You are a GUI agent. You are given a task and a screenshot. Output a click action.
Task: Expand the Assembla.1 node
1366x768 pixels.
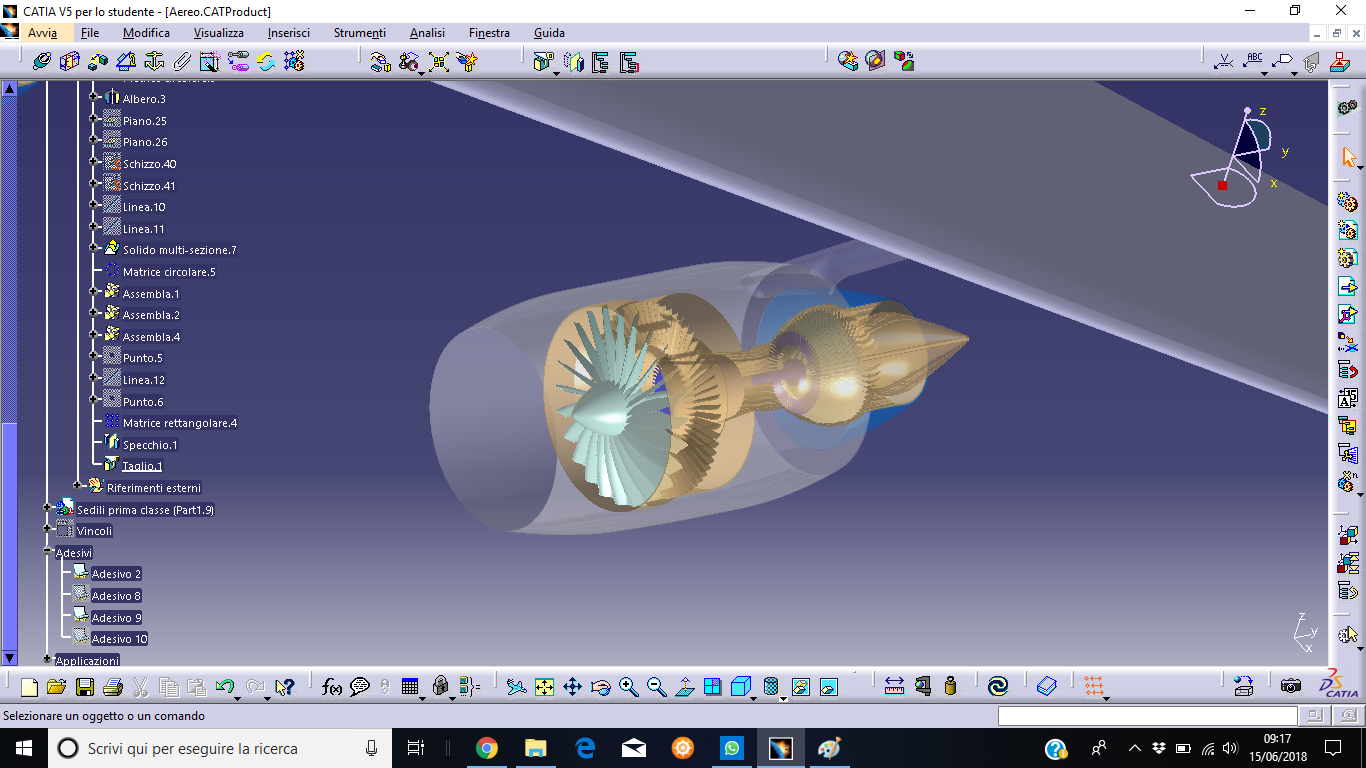coord(94,292)
